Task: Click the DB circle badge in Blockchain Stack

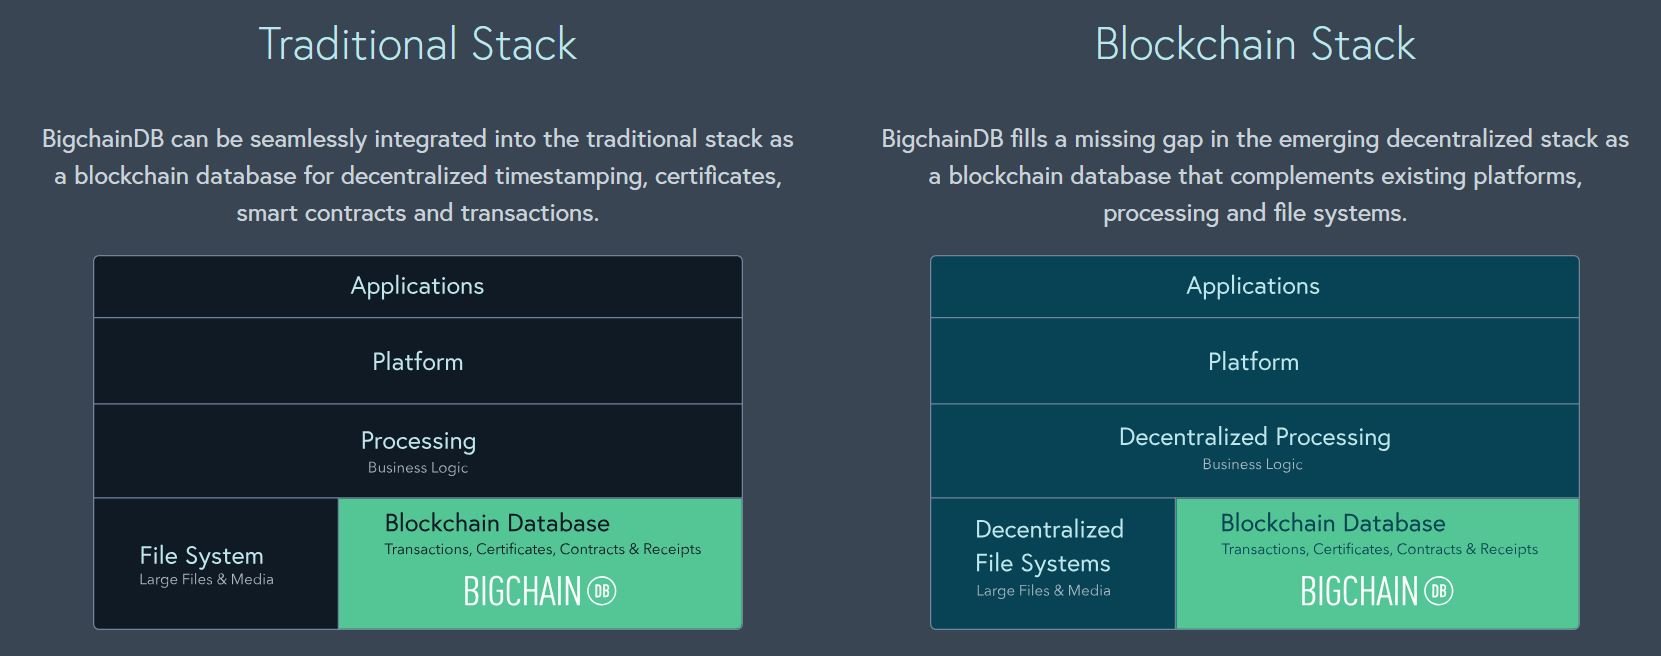Action: (1439, 591)
